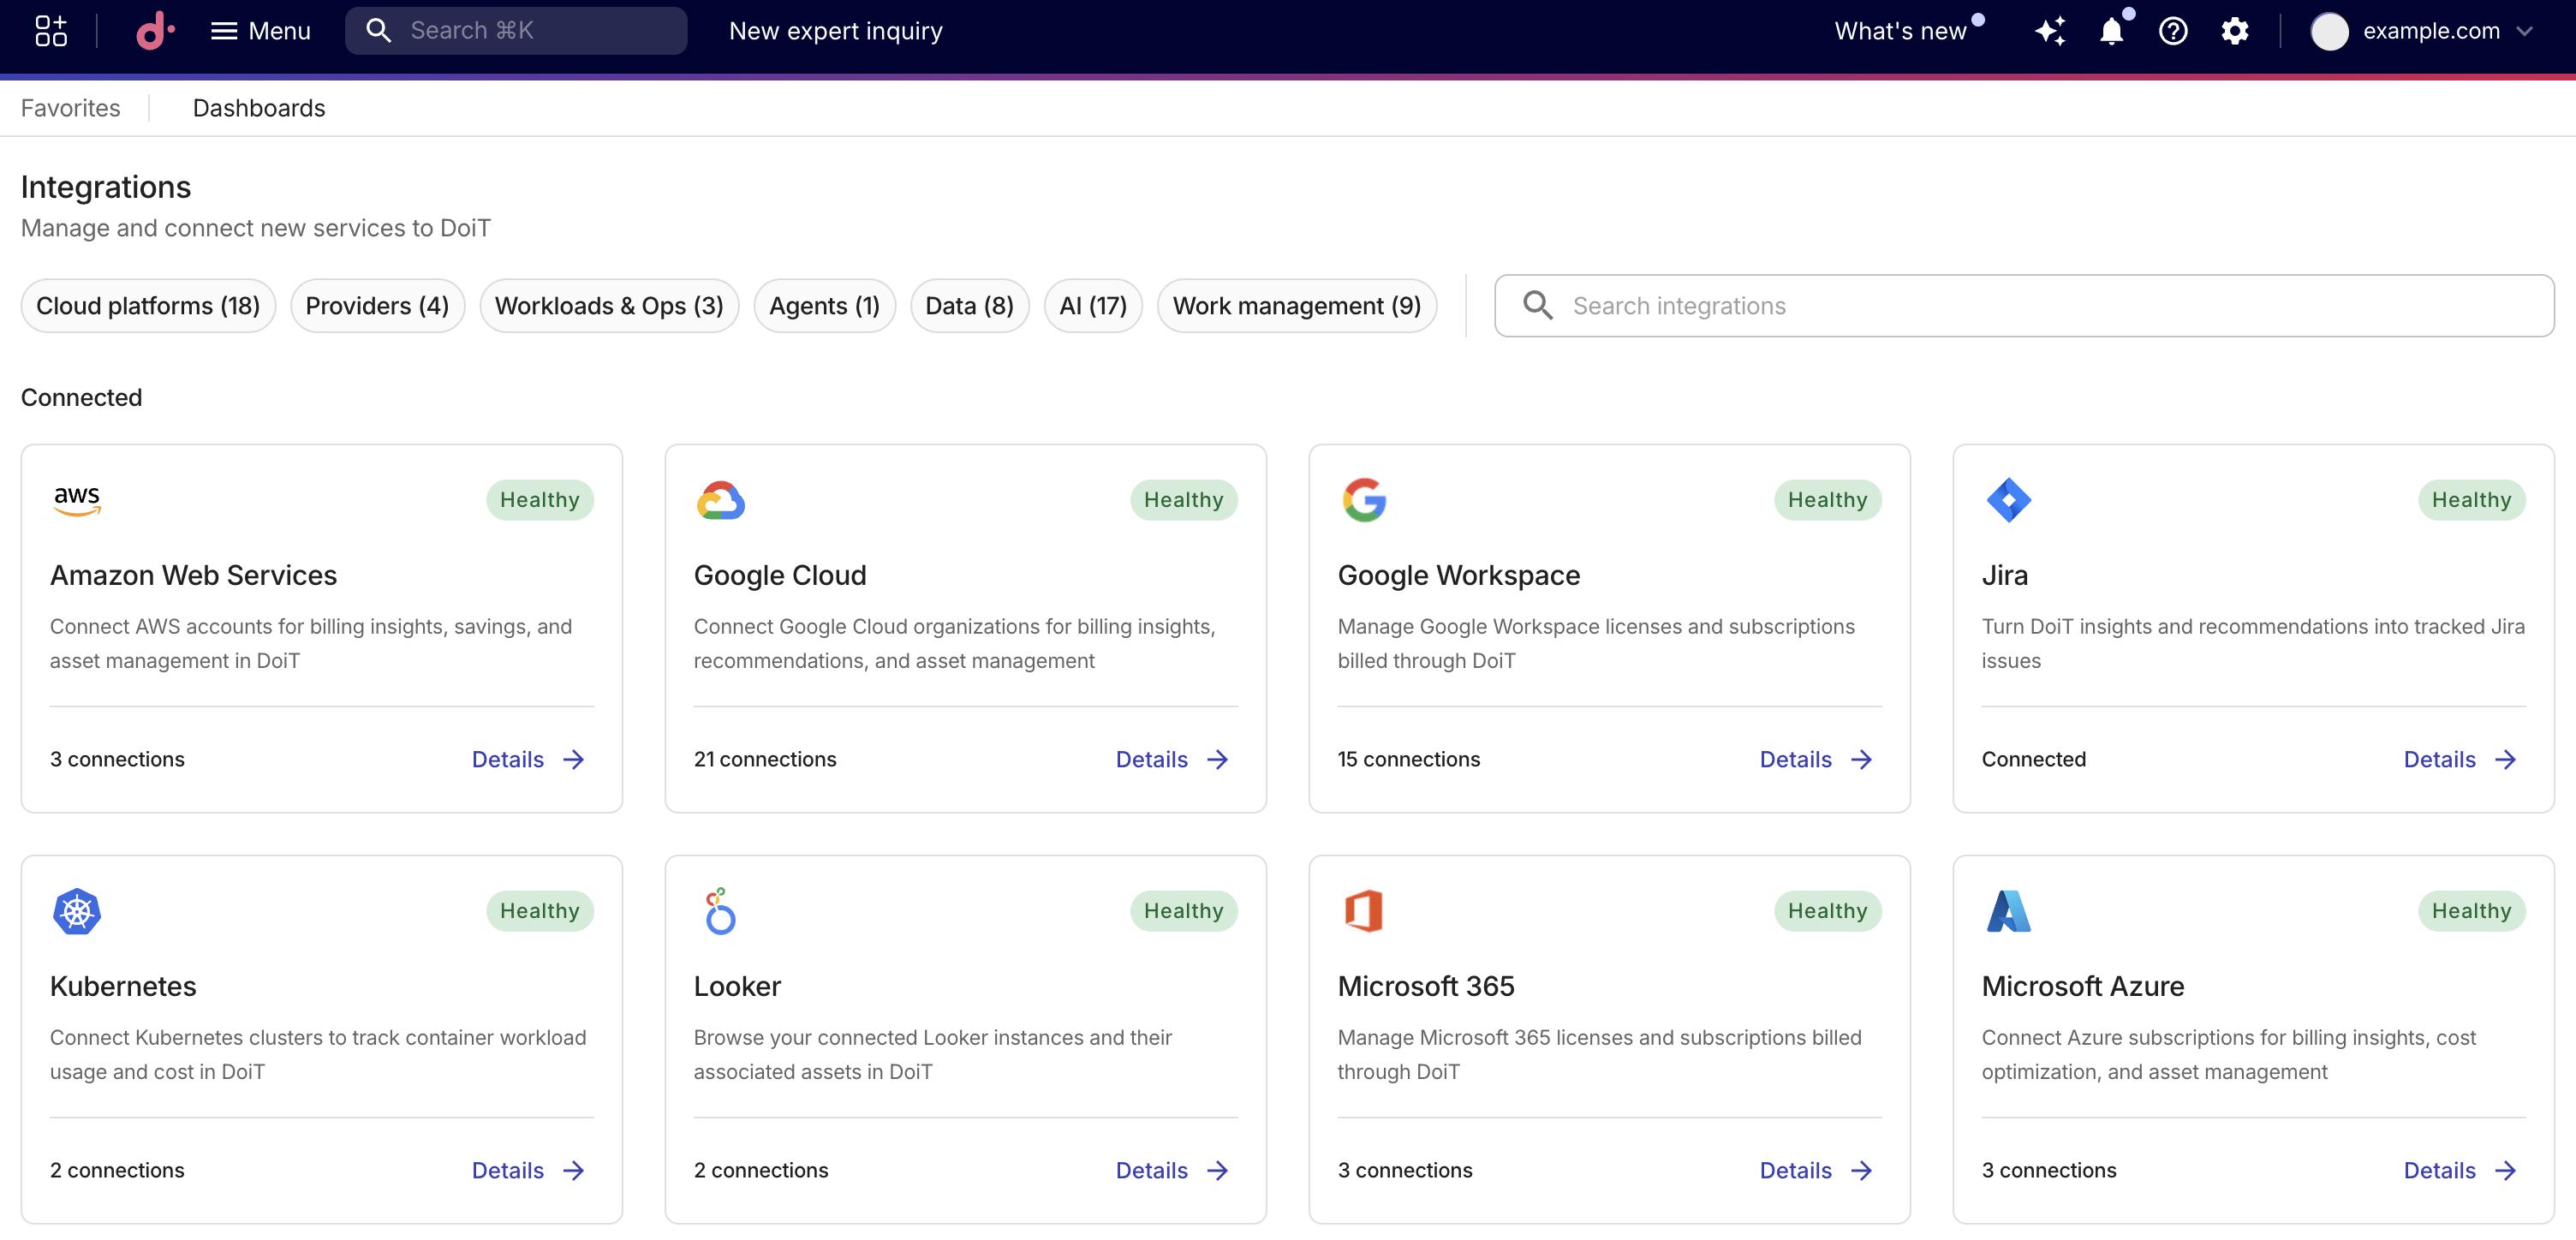Click the Kubernetes card title
Image resolution: width=2576 pixels, height=1240 pixels.
(123, 987)
